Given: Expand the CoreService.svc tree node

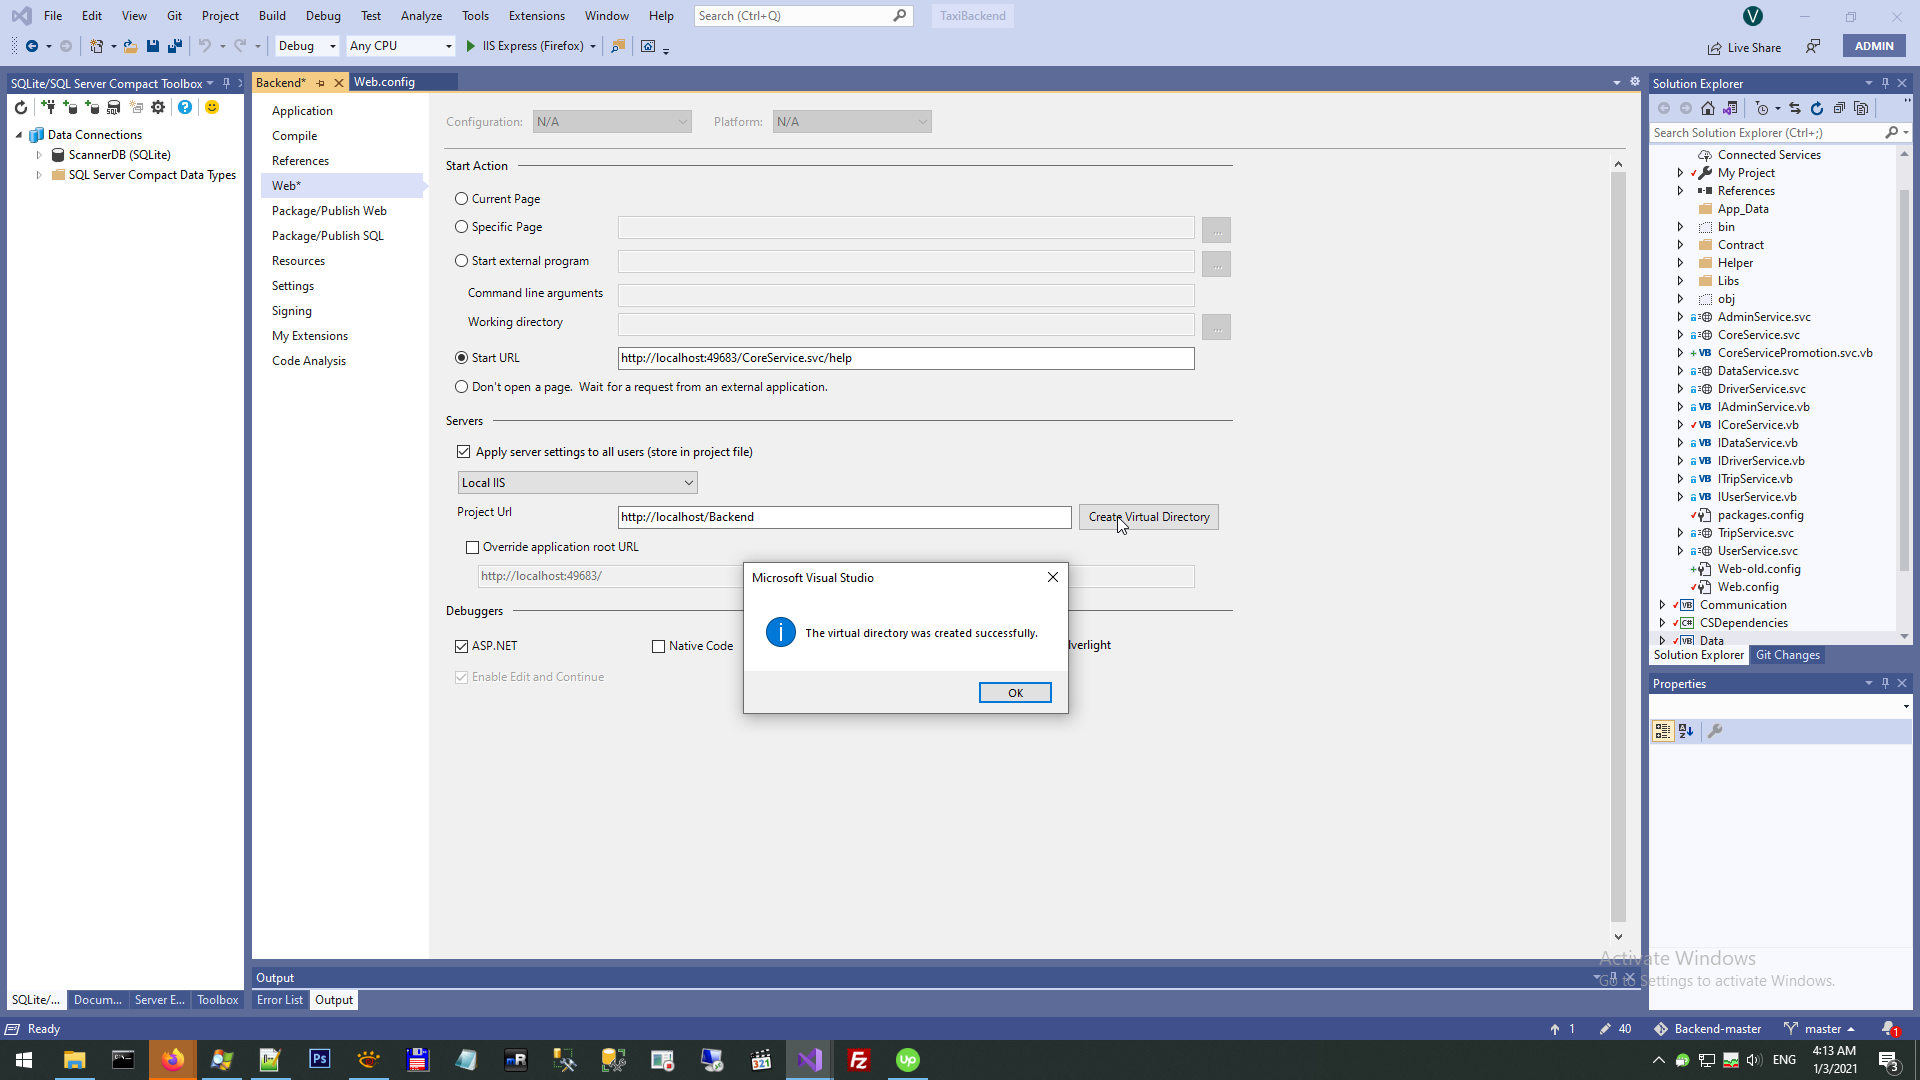Looking at the screenshot, I should point(1680,335).
